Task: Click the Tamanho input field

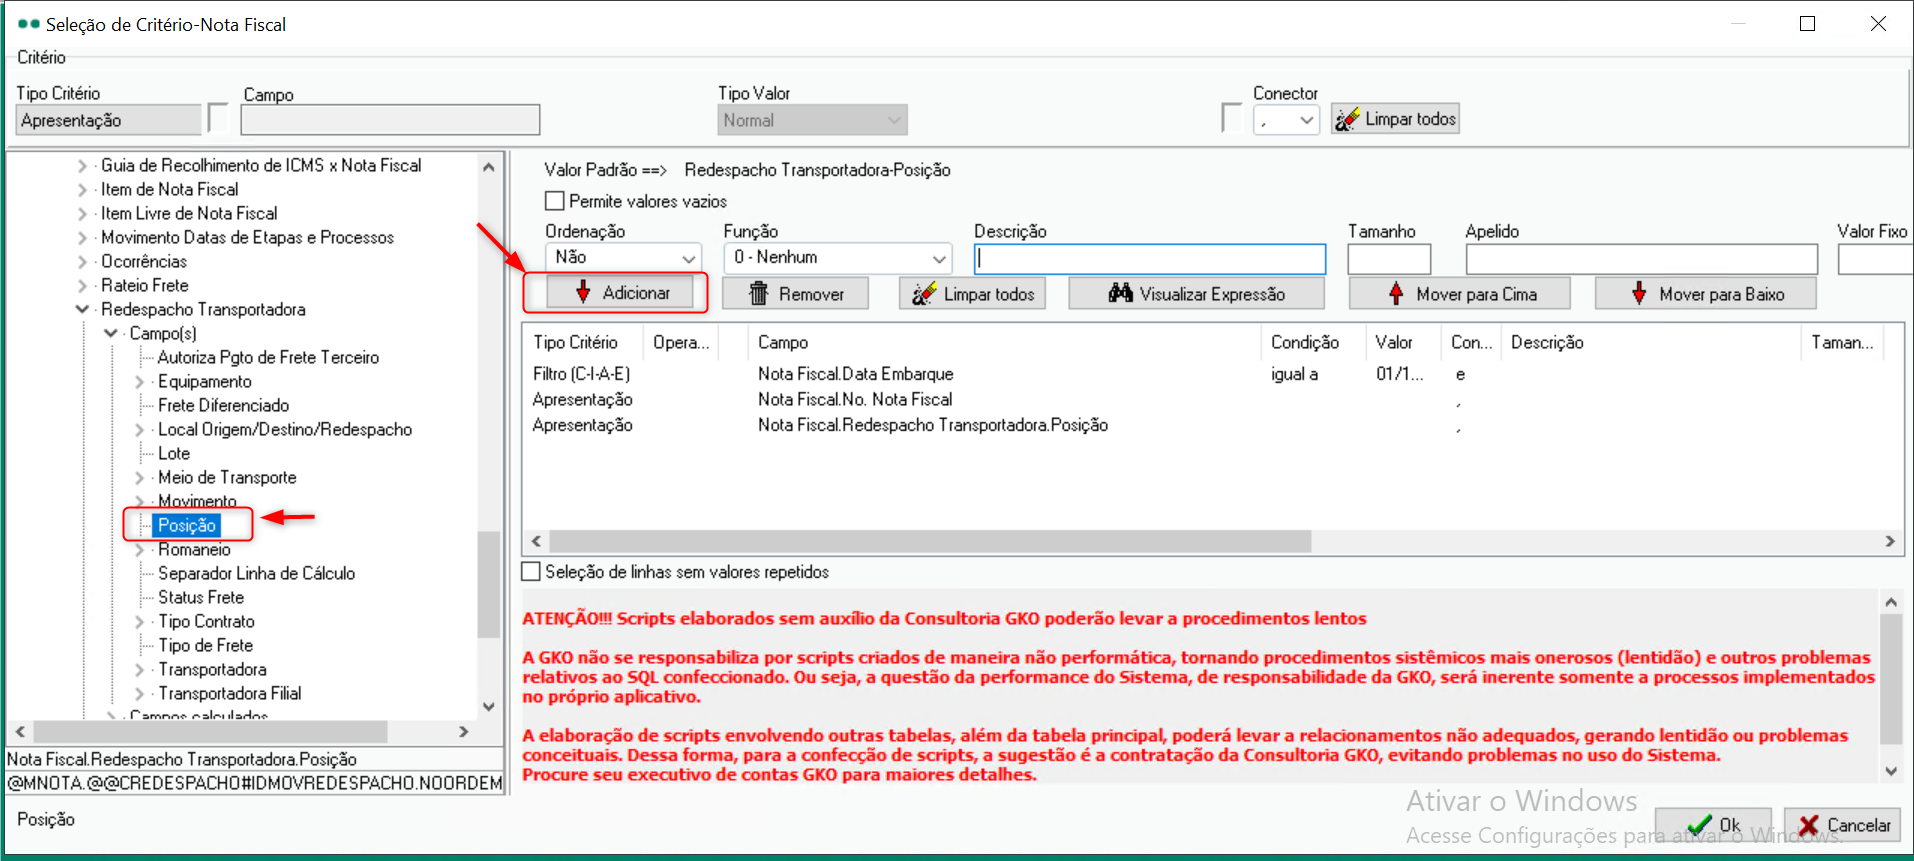Action: [1389, 259]
